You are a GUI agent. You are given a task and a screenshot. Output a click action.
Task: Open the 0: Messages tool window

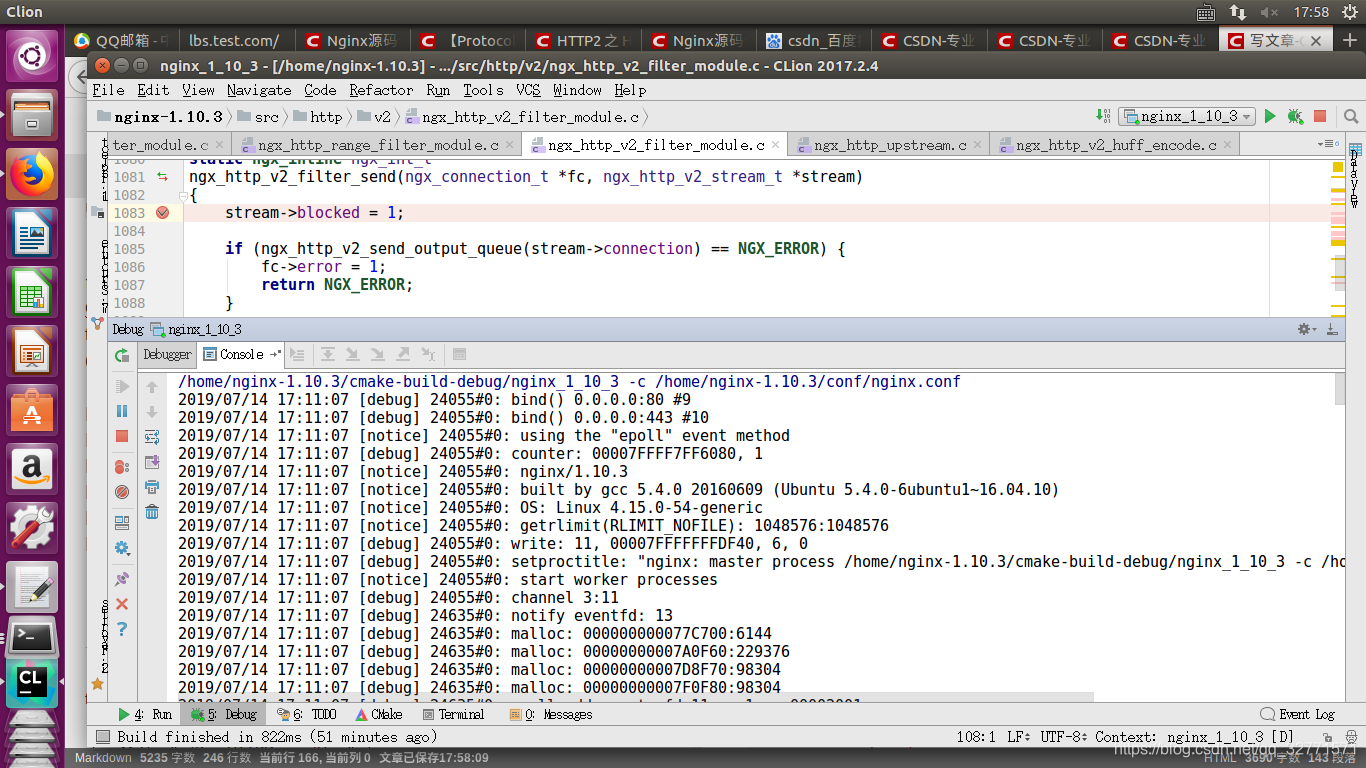click(x=551, y=714)
